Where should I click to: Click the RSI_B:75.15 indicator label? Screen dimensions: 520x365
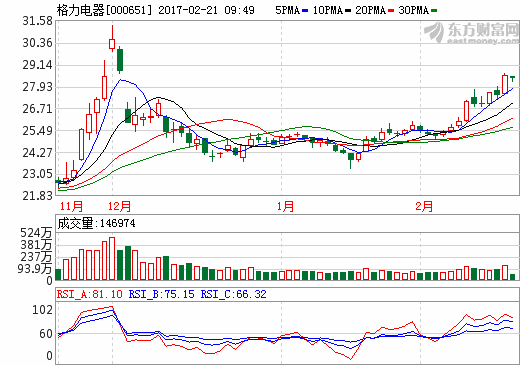(161, 294)
